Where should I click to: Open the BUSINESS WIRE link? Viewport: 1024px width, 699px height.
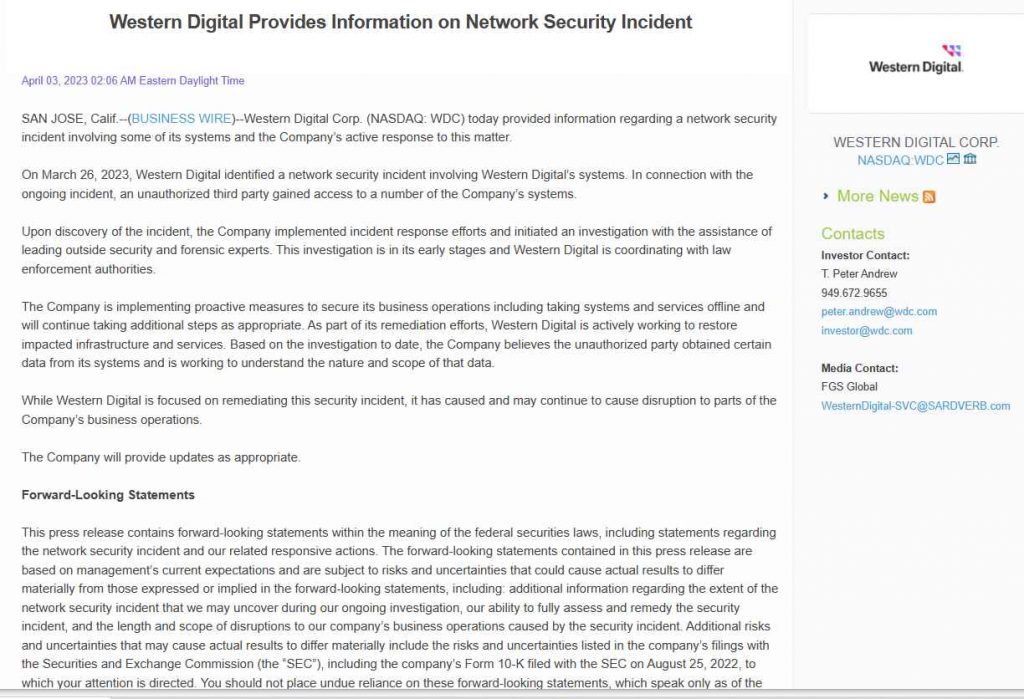click(x=182, y=119)
